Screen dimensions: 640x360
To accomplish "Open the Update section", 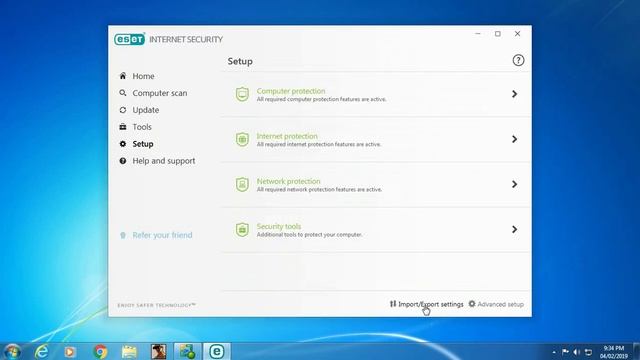I will pyautogui.click(x=146, y=110).
